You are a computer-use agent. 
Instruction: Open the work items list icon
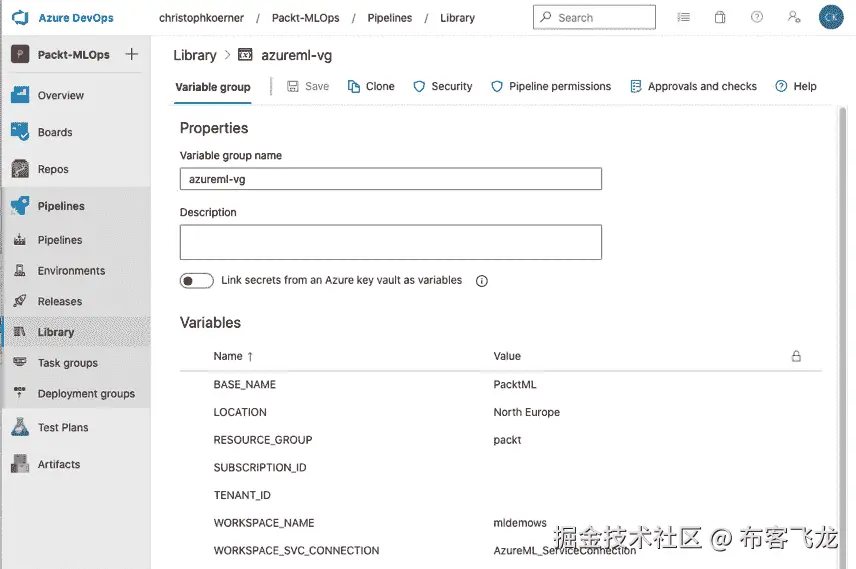click(683, 17)
